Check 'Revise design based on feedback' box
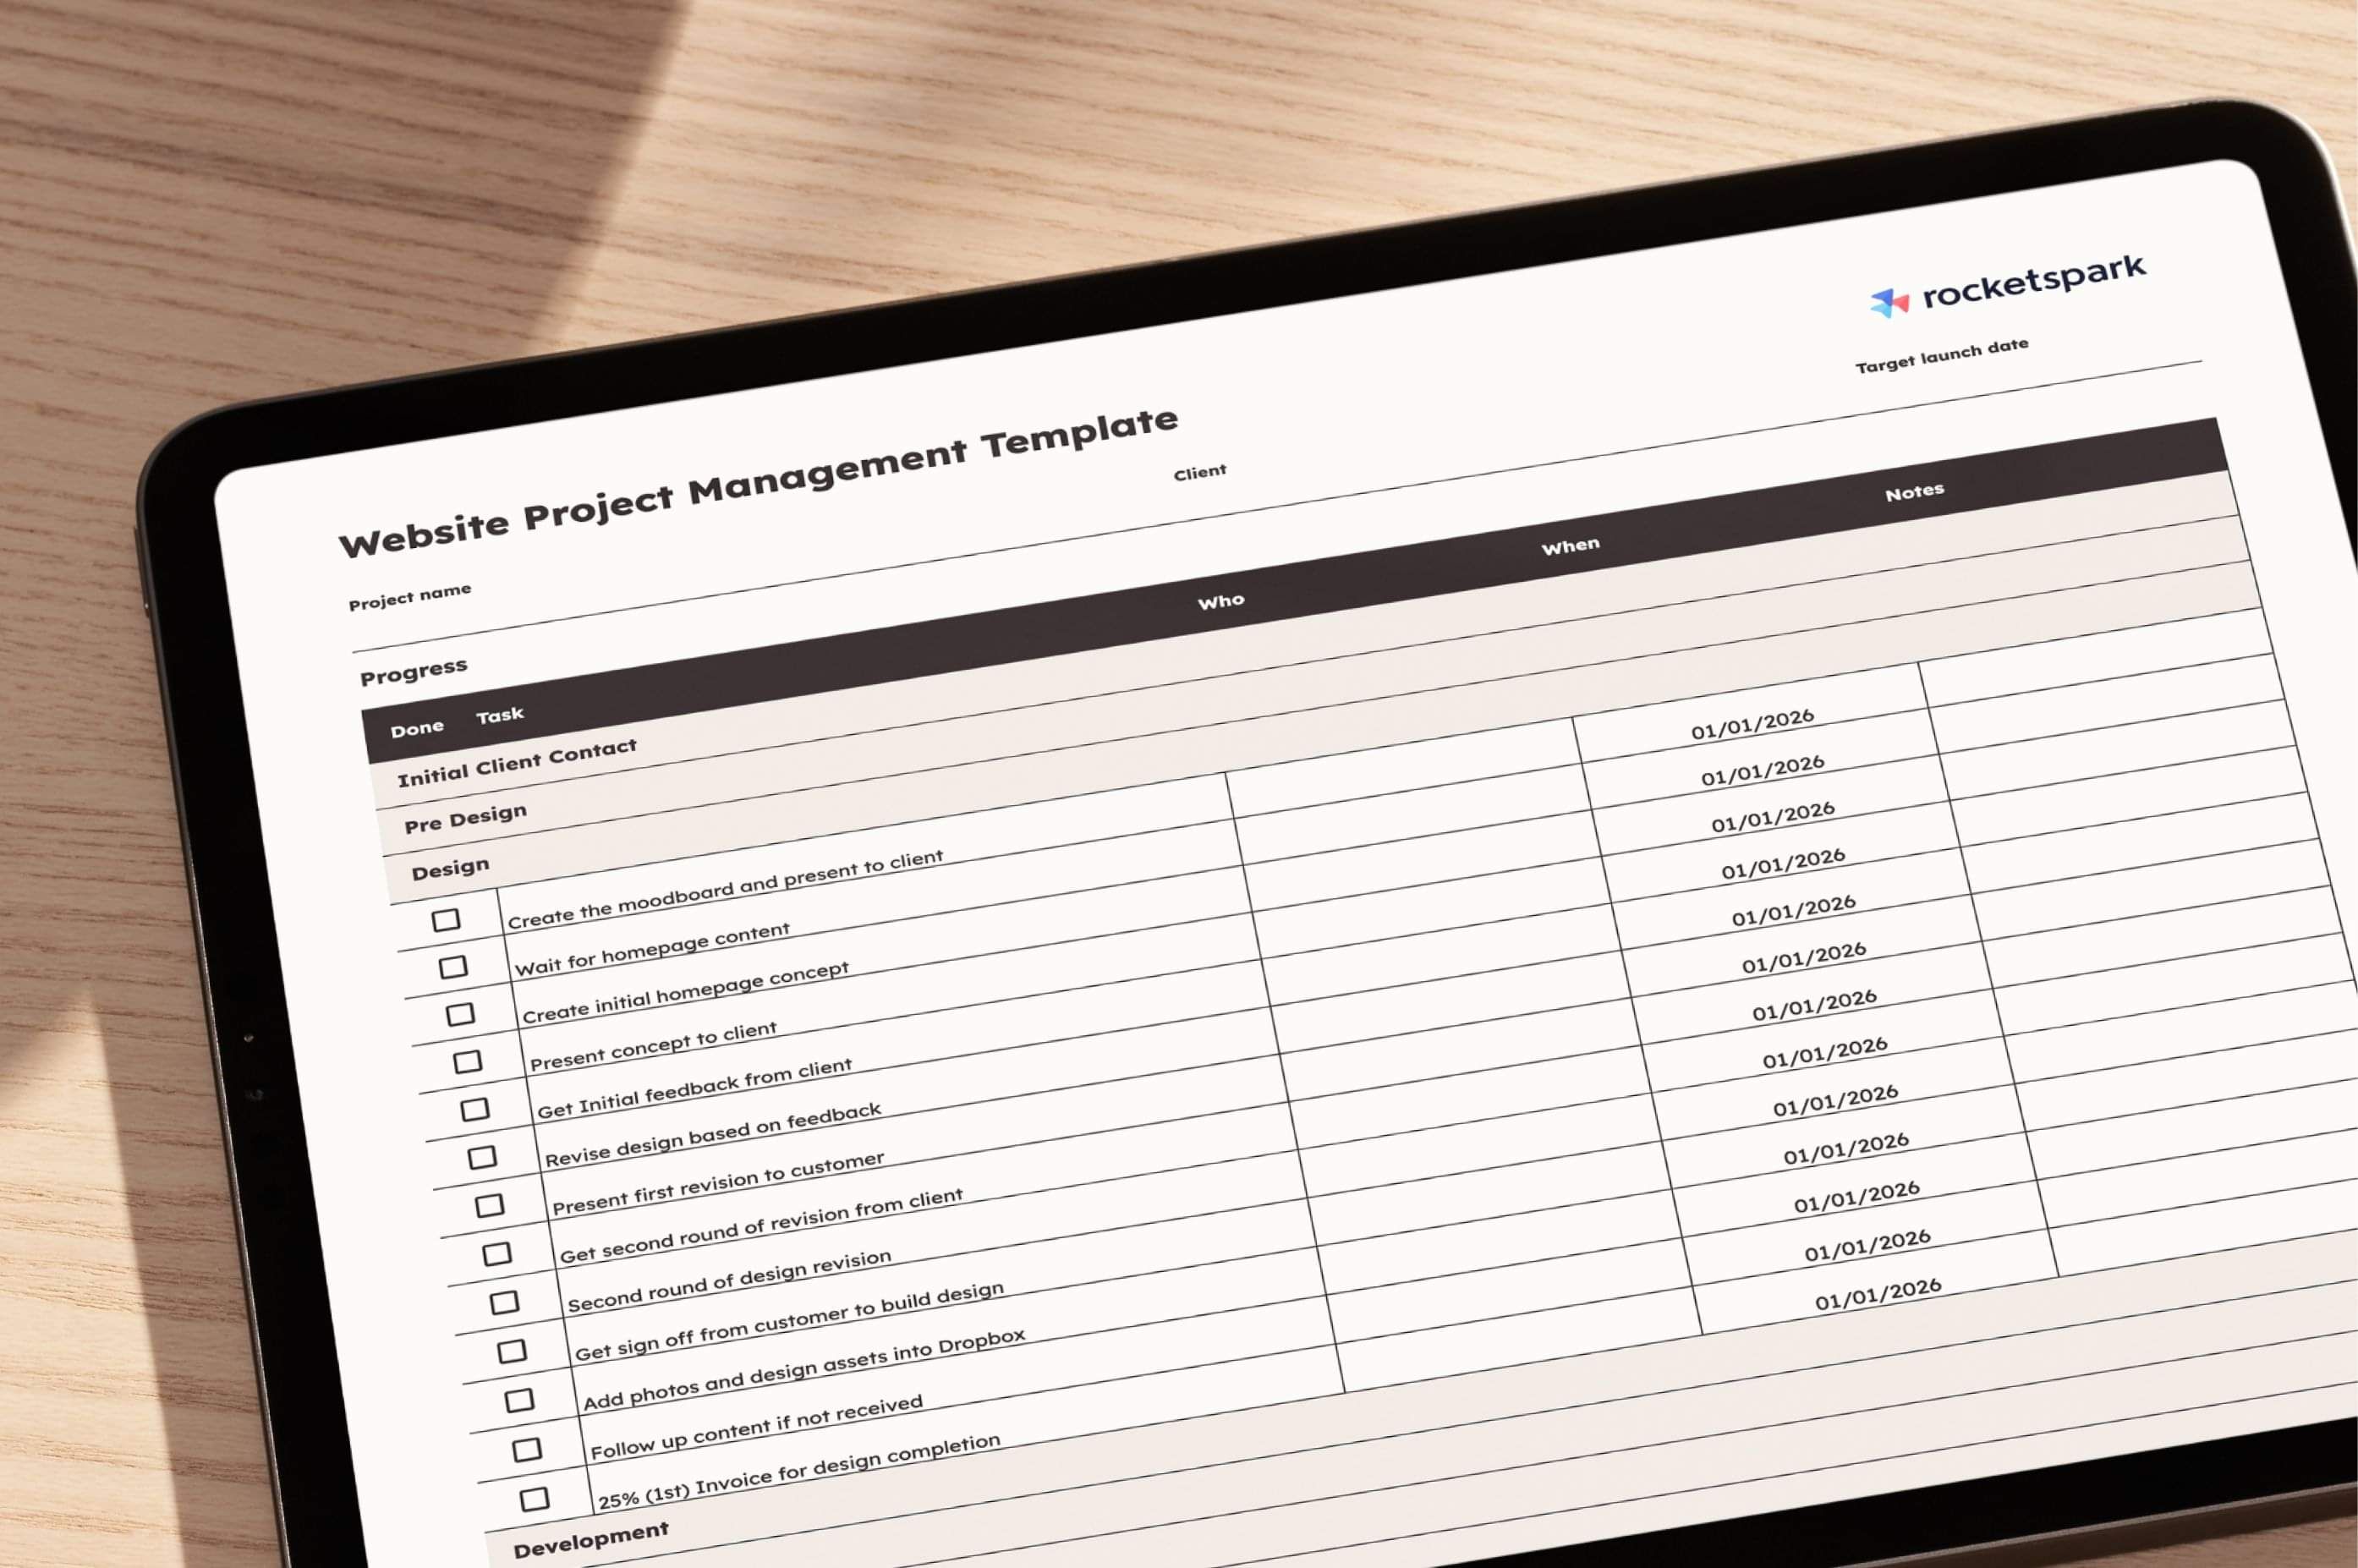2358x1568 pixels. (482, 1157)
